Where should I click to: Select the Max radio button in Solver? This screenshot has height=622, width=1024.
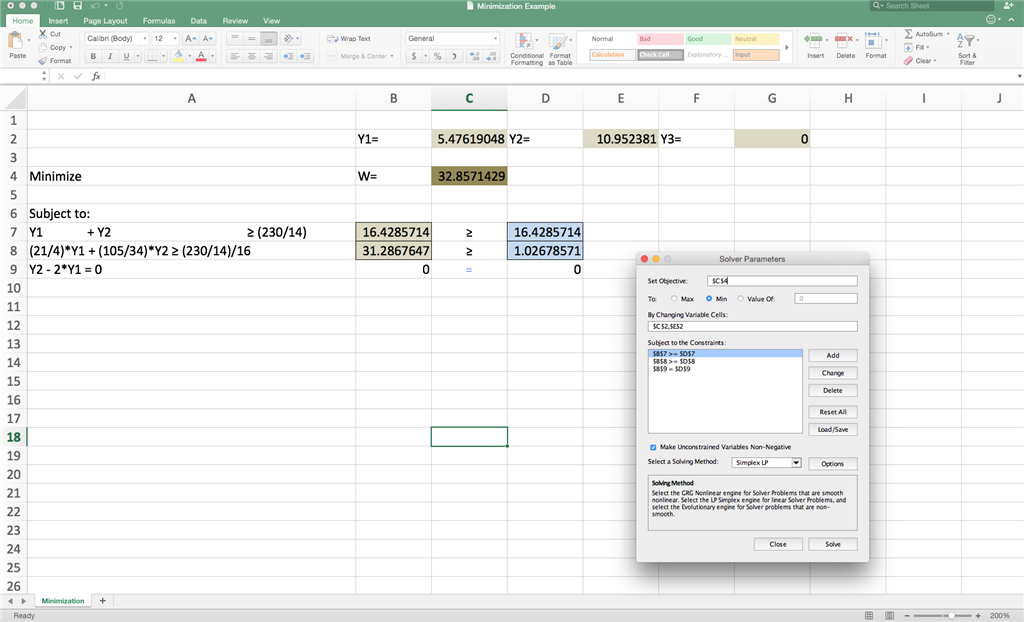point(675,299)
